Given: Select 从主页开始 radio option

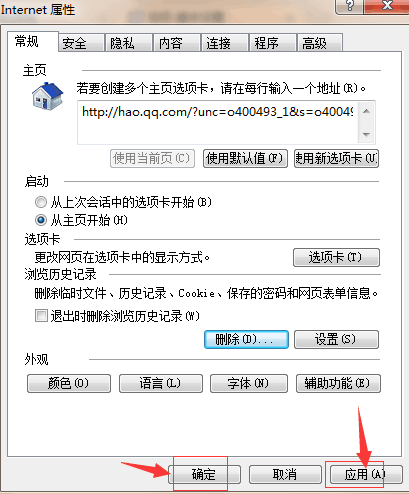Looking at the screenshot, I should pos(41,220).
